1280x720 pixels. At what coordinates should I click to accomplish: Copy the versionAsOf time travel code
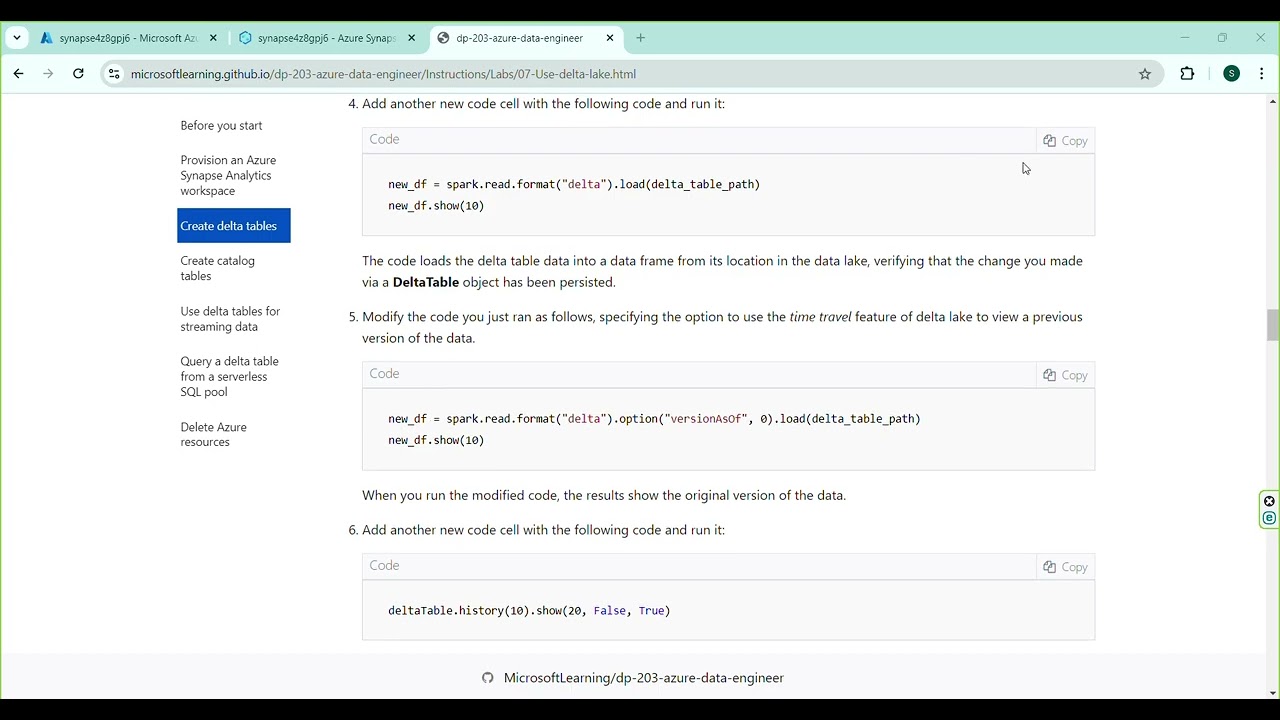pyautogui.click(x=1065, y=375)
